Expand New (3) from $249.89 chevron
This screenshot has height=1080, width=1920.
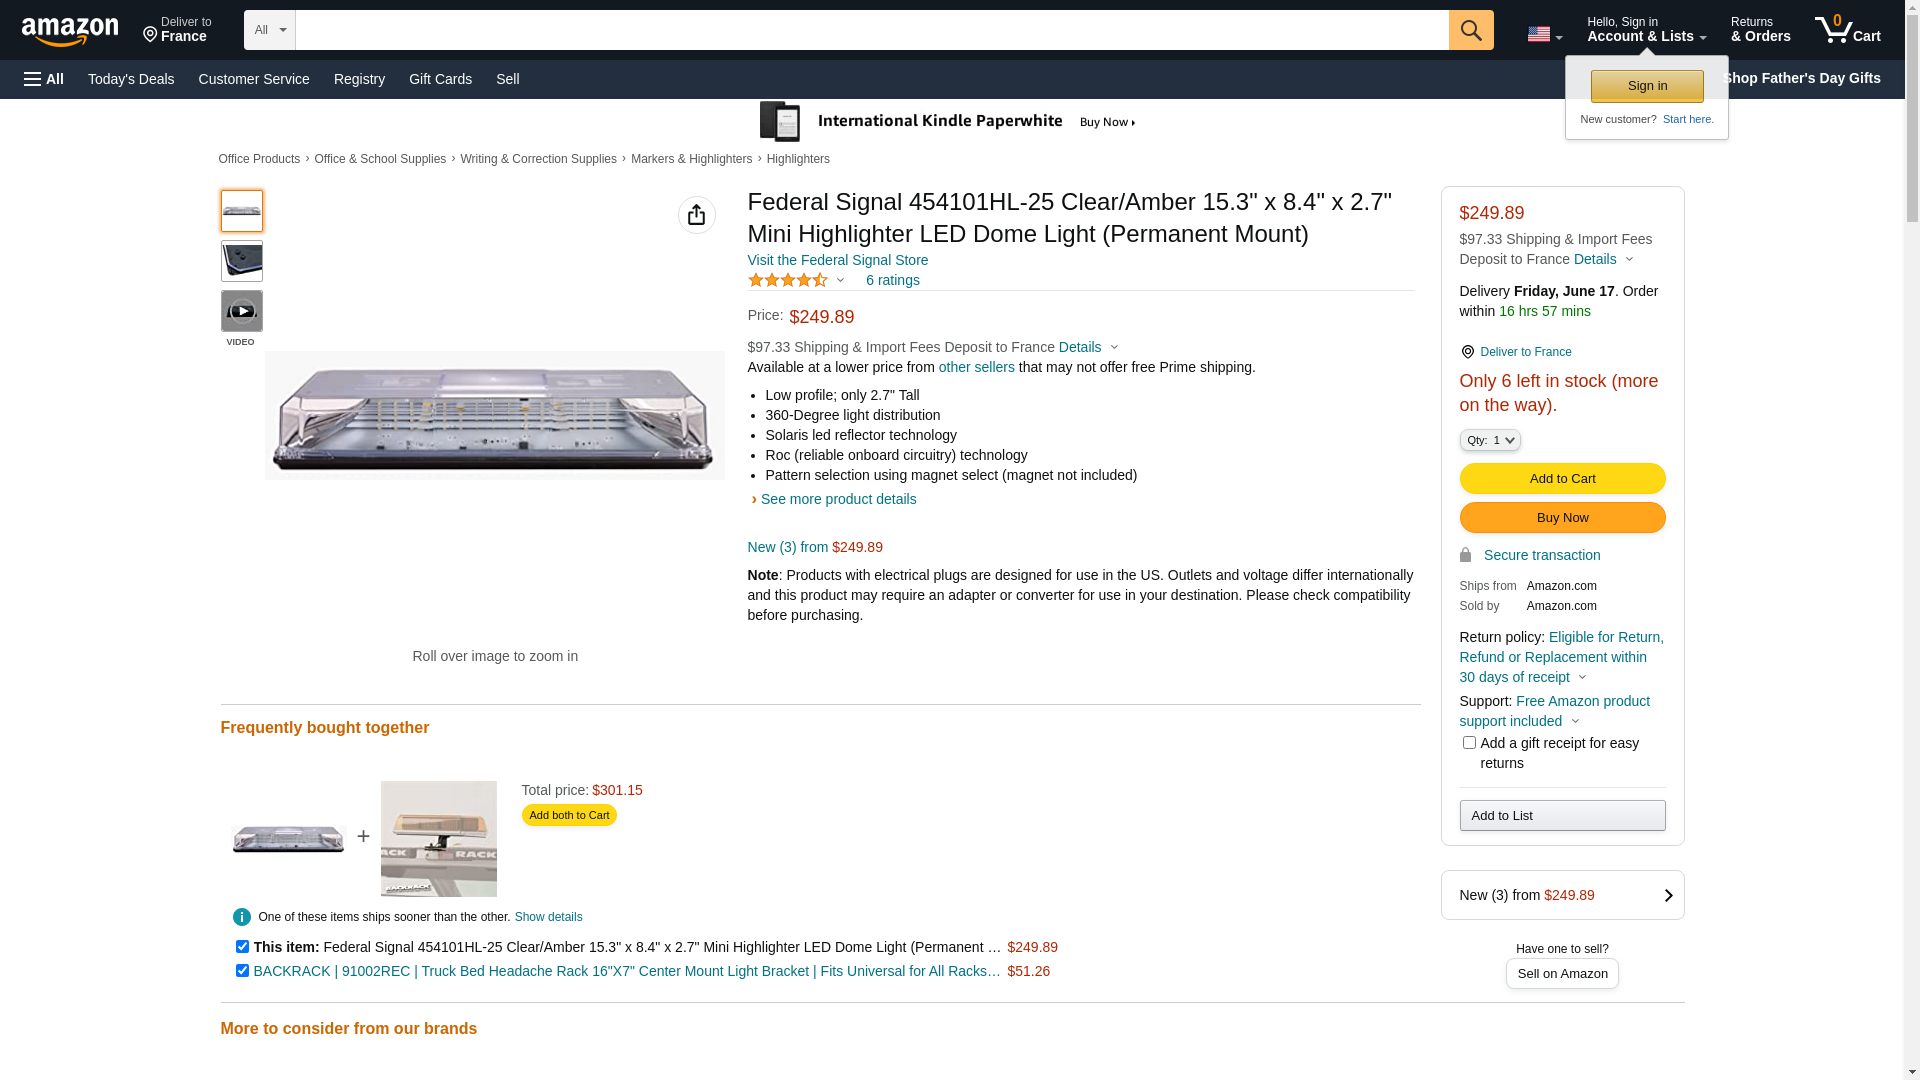pos(1667,896)
